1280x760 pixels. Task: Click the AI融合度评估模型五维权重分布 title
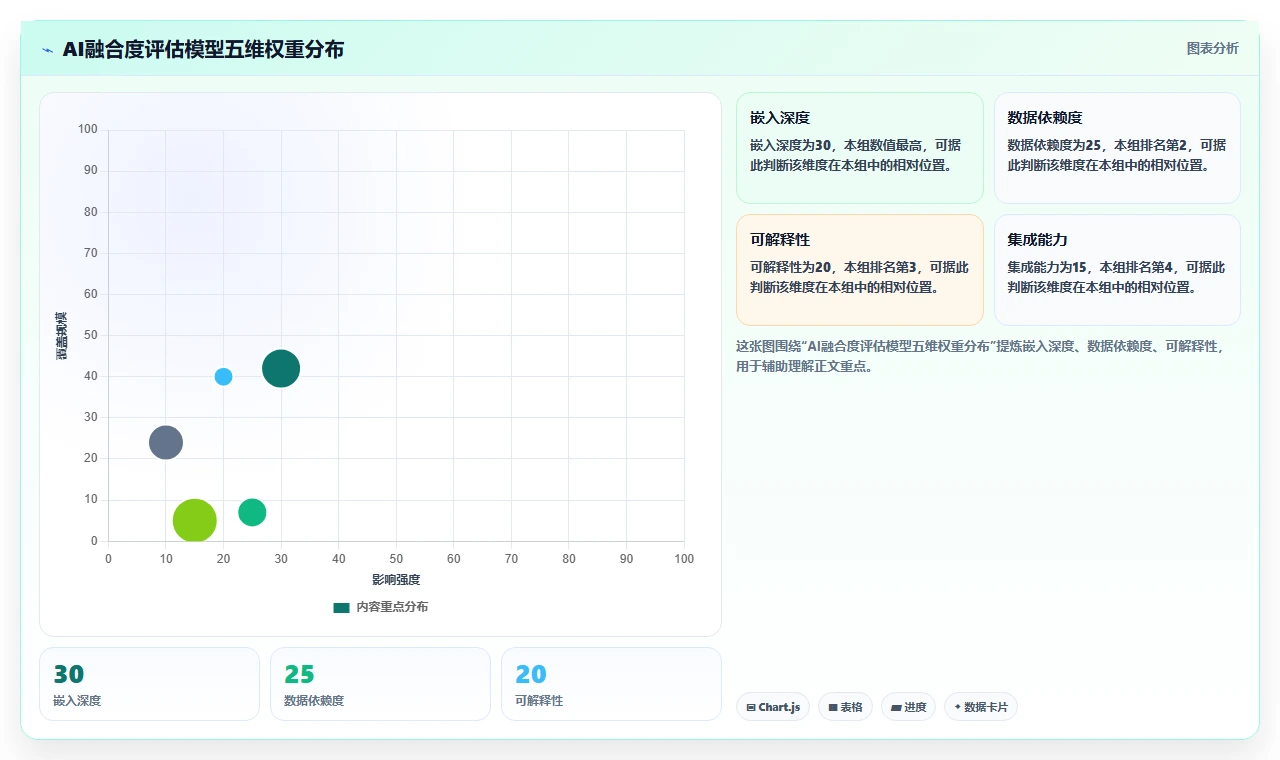point(203,50)
